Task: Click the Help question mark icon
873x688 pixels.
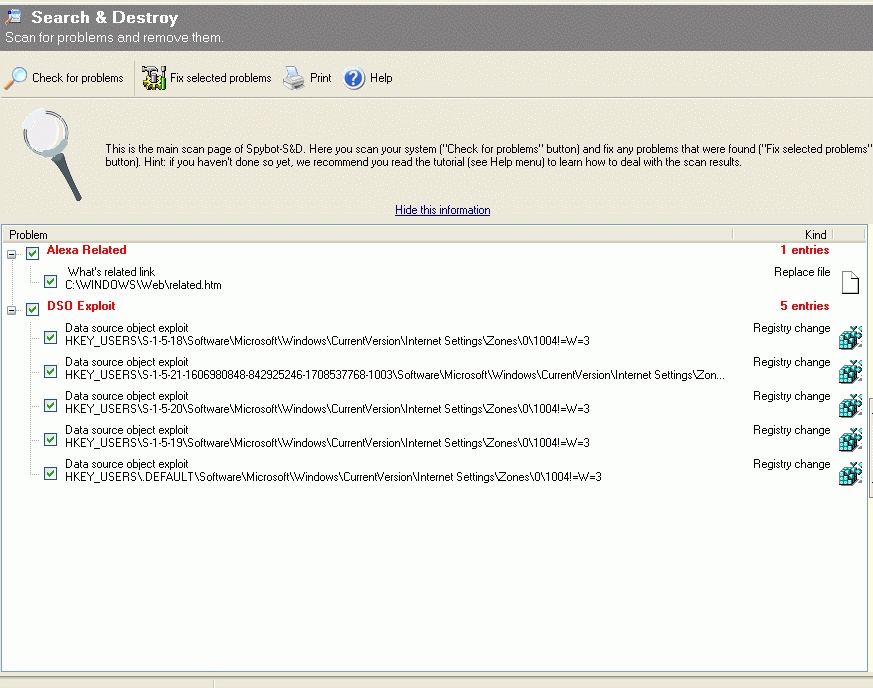Action: (x=354, y=78)
